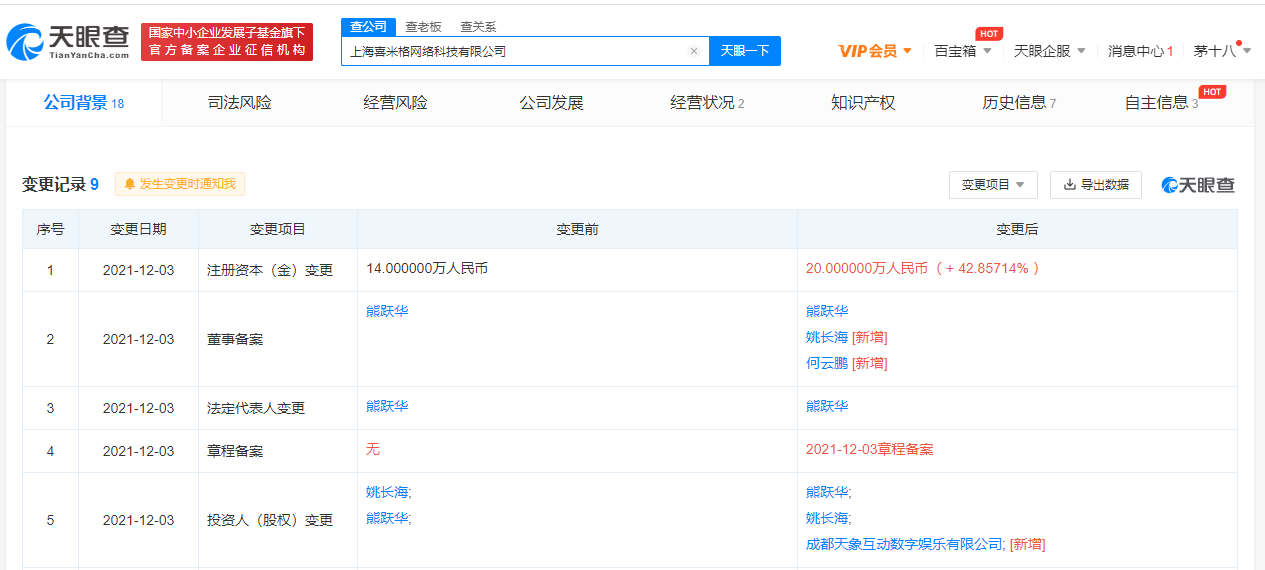Switch to the 公司背景 tab
The width and height of the screenshot is (1265, 570).
(84, 103)
